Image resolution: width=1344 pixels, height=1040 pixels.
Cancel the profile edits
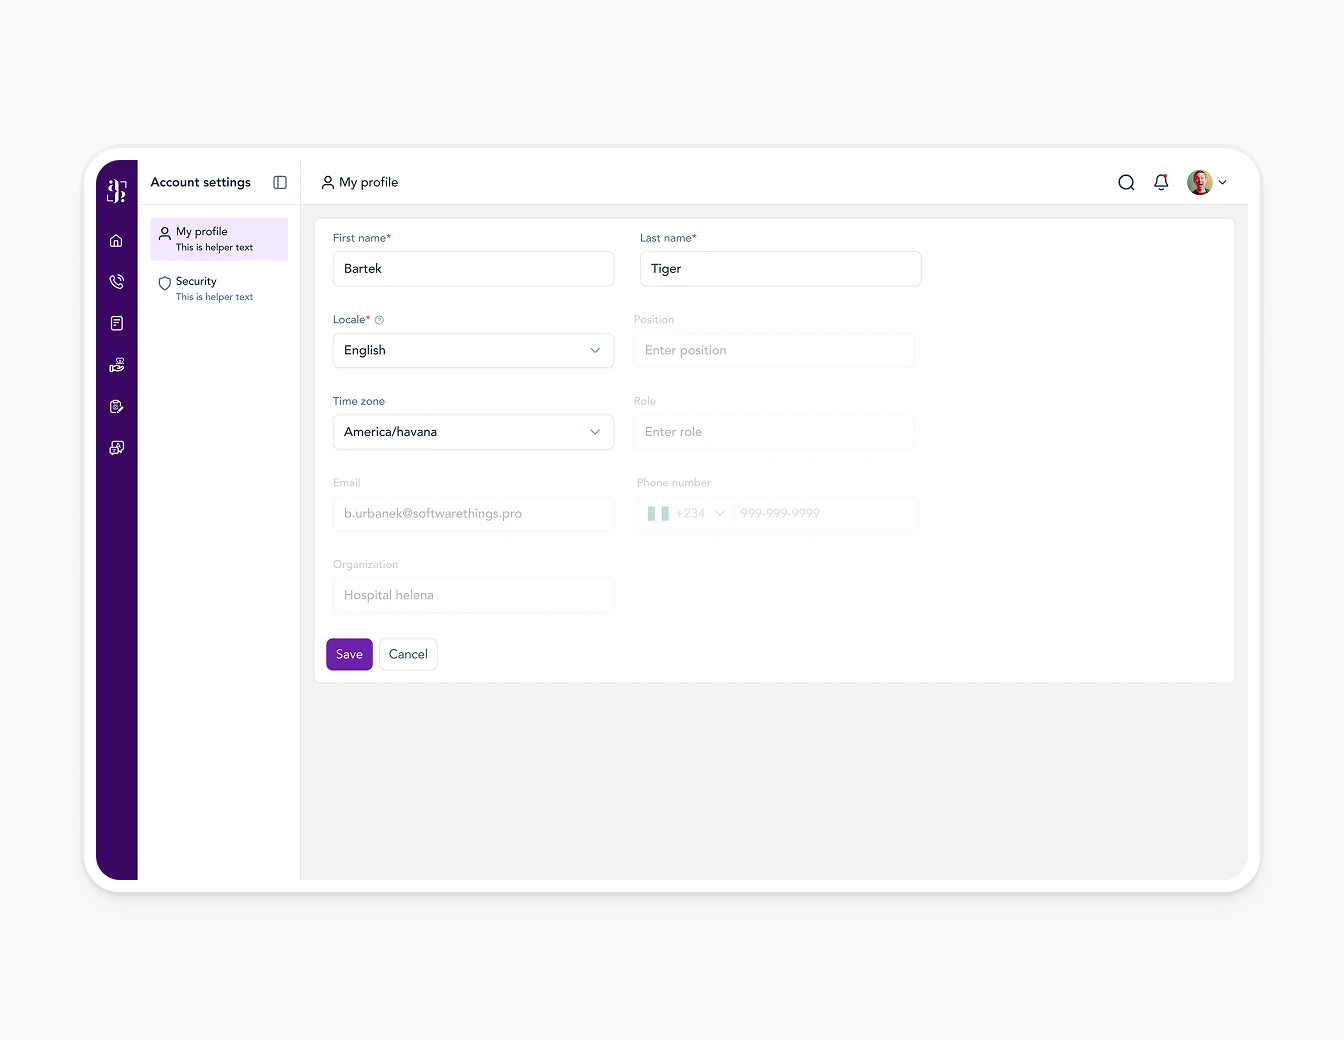(x=408, y=654)
